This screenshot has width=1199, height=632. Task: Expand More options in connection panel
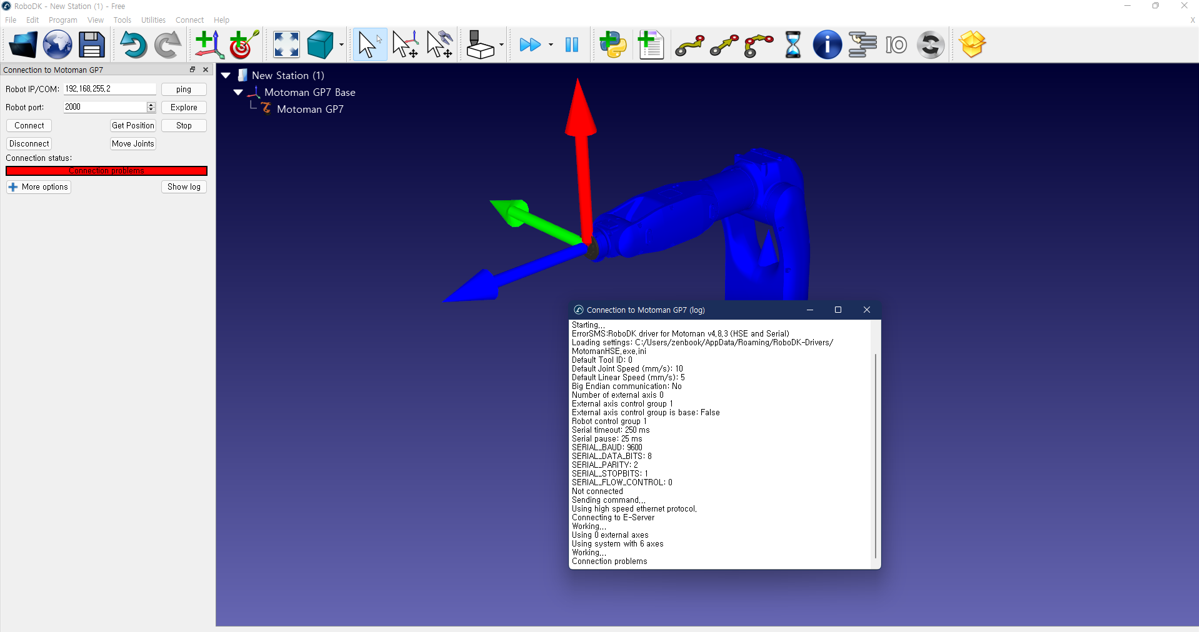38,187
